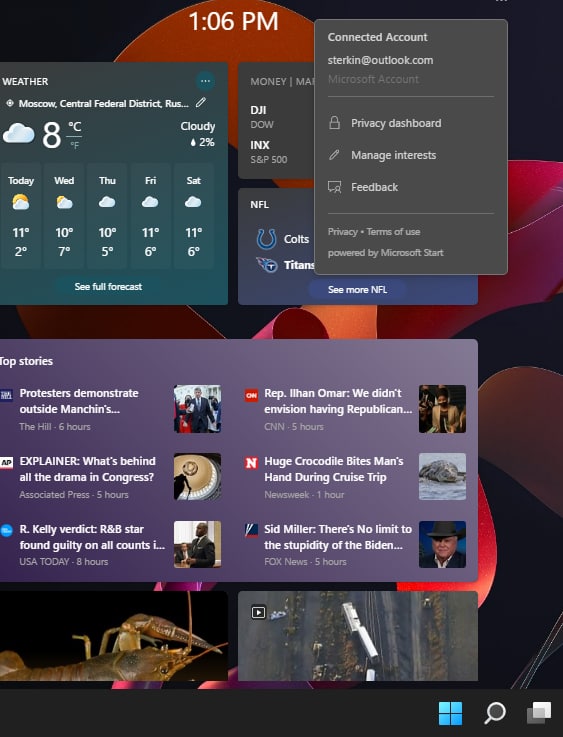Open taskbar Search
This screenshot has width=563, height=737.
coord(495,713)
